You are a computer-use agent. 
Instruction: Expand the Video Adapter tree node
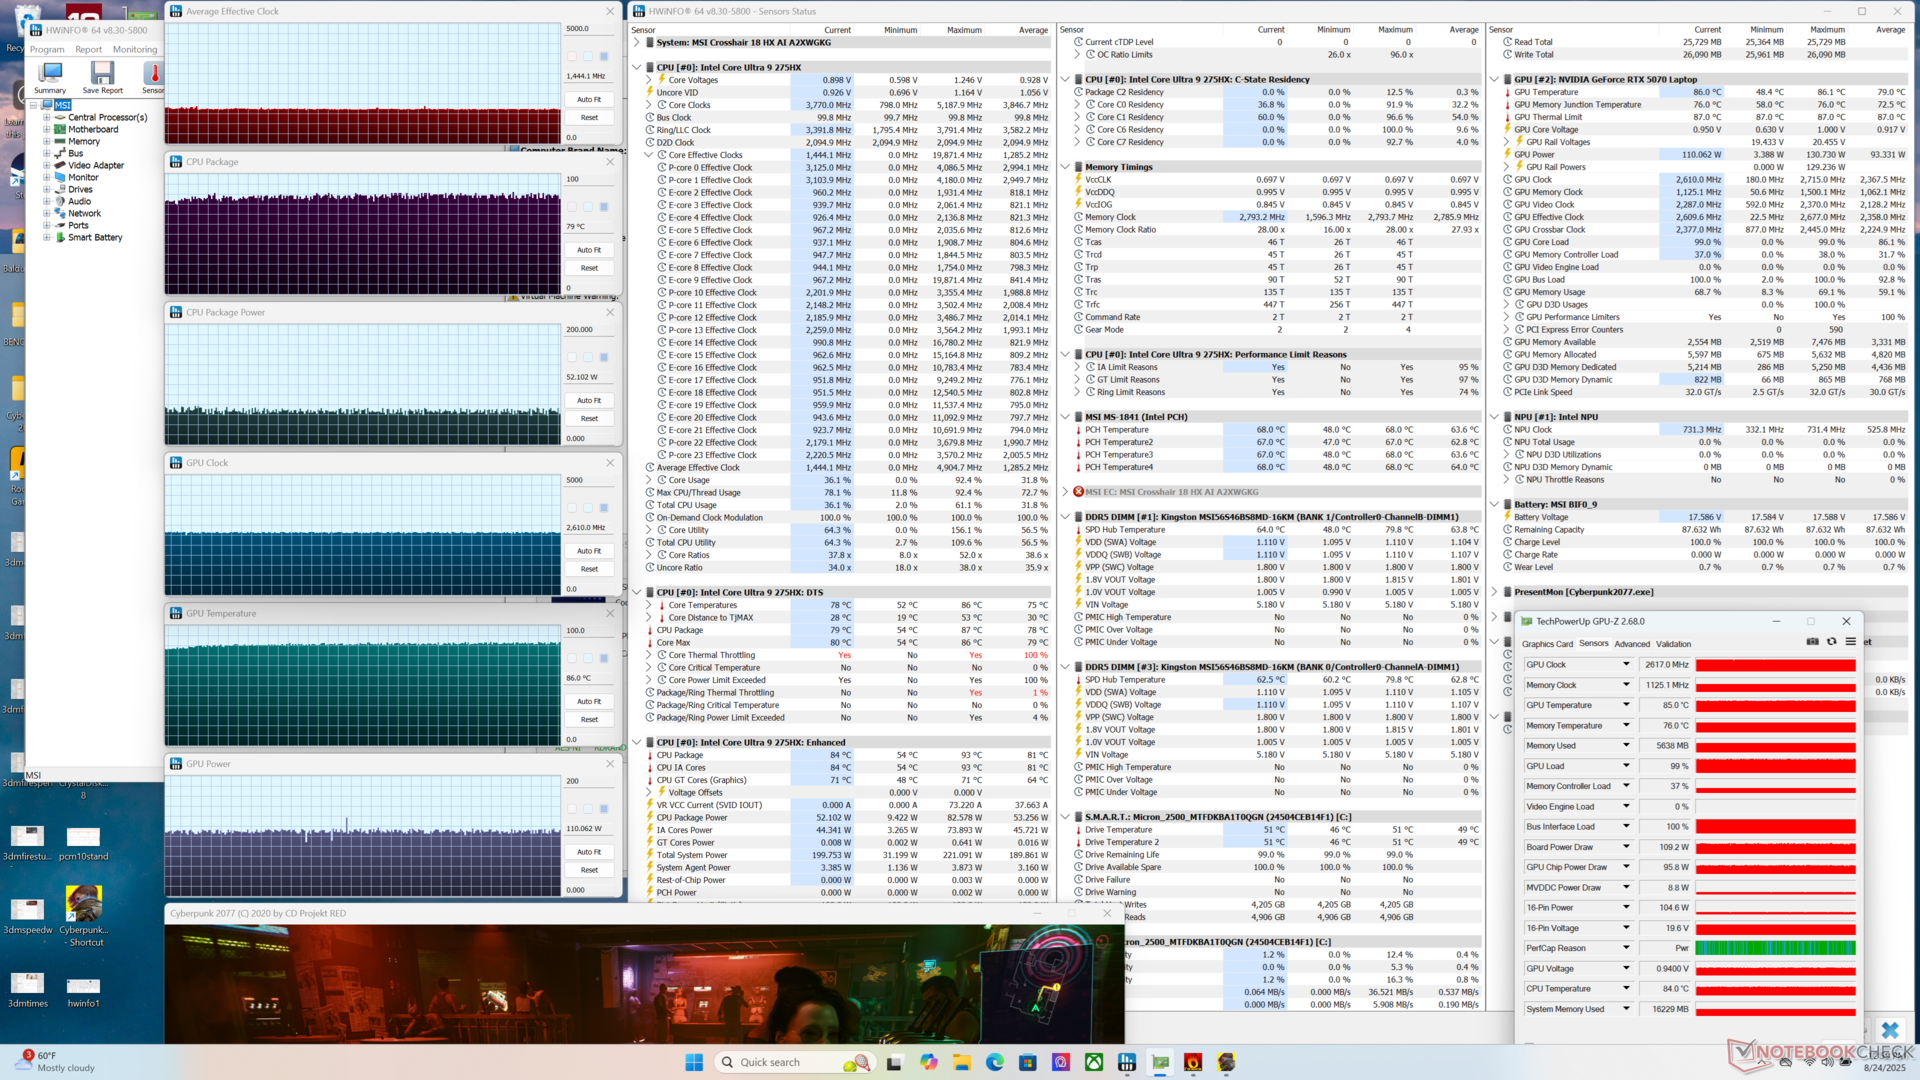pyautogui.click(x=47, y=165)
